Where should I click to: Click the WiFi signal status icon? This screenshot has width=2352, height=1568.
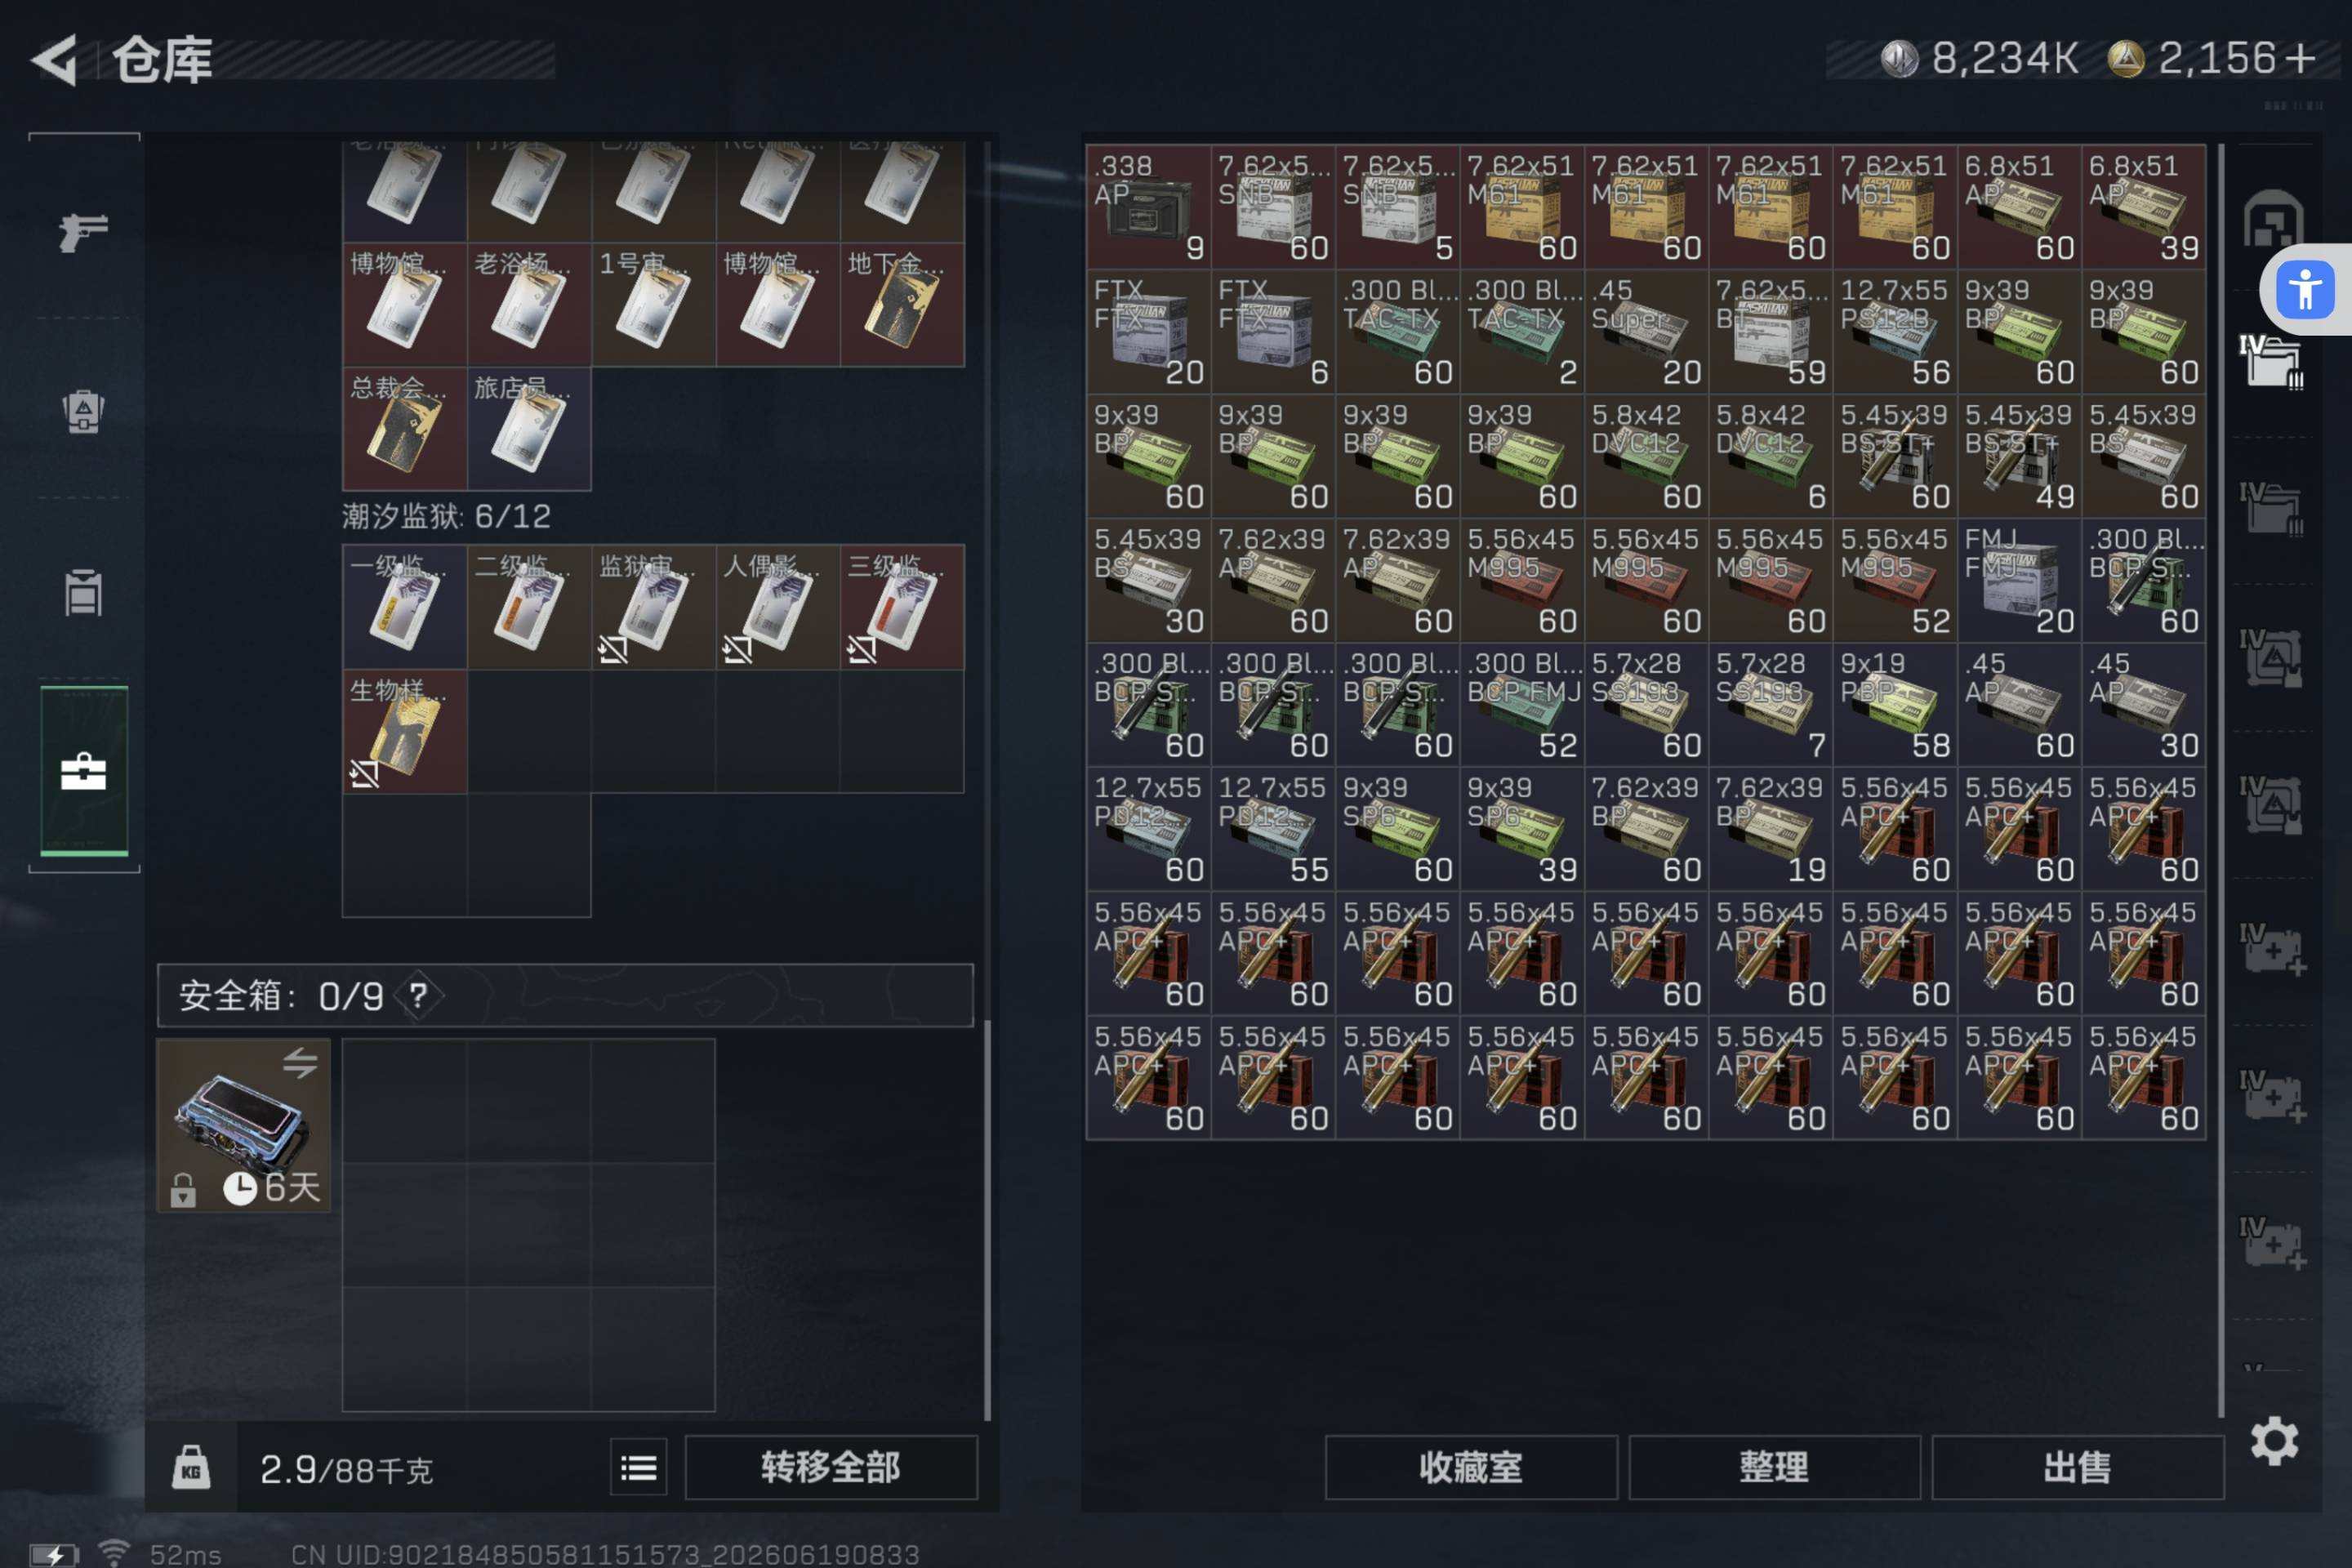tap(114, 1553)
